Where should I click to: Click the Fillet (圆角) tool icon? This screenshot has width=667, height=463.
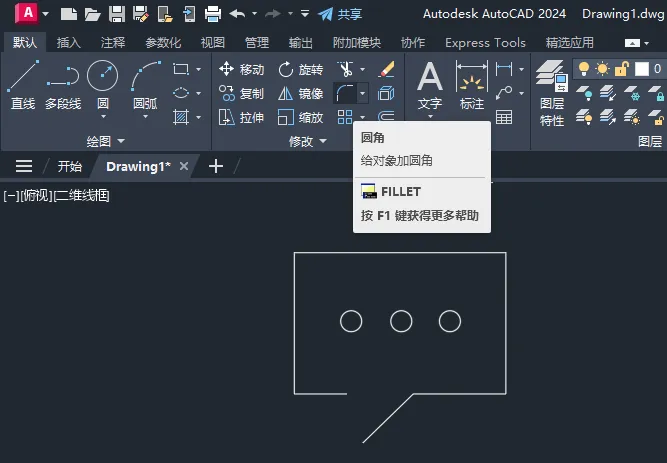pyautogui.click(x=345, y=93)
